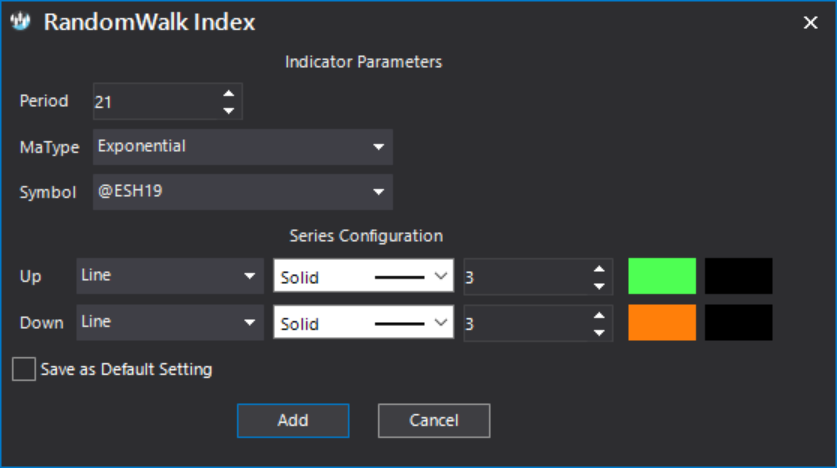Image resolution: width=837 pixels, height=468 pixels.
Task: Open the Symbol @ESH19 dropdown
Action: [243, 192]
